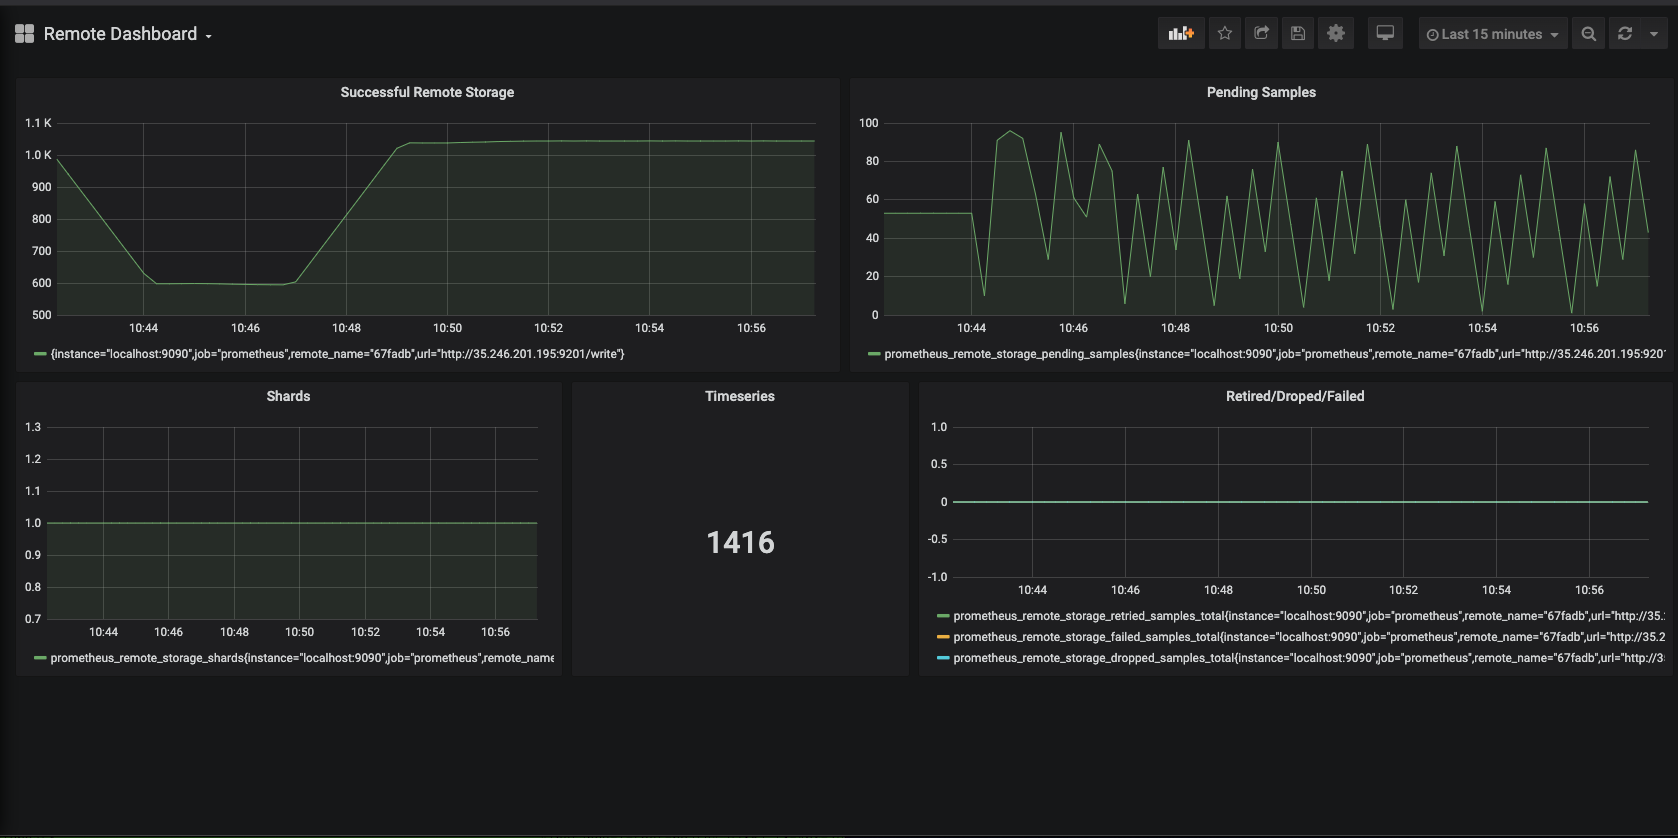Add a new panel to dashboard
The width and height of the screenshot is (1678, 838).
[1181, 33]
